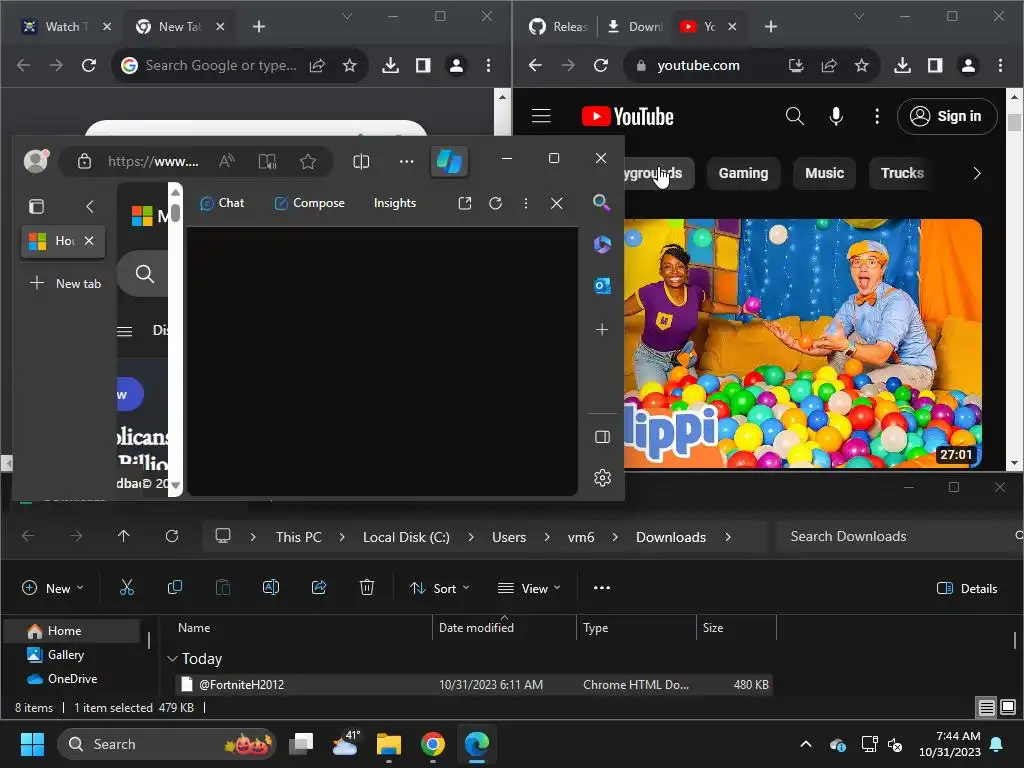The width and height of the screenshot is (1024, 768).
Task: Open the Sort dropdown in File Explorer
Action: [x=440, y=588]
